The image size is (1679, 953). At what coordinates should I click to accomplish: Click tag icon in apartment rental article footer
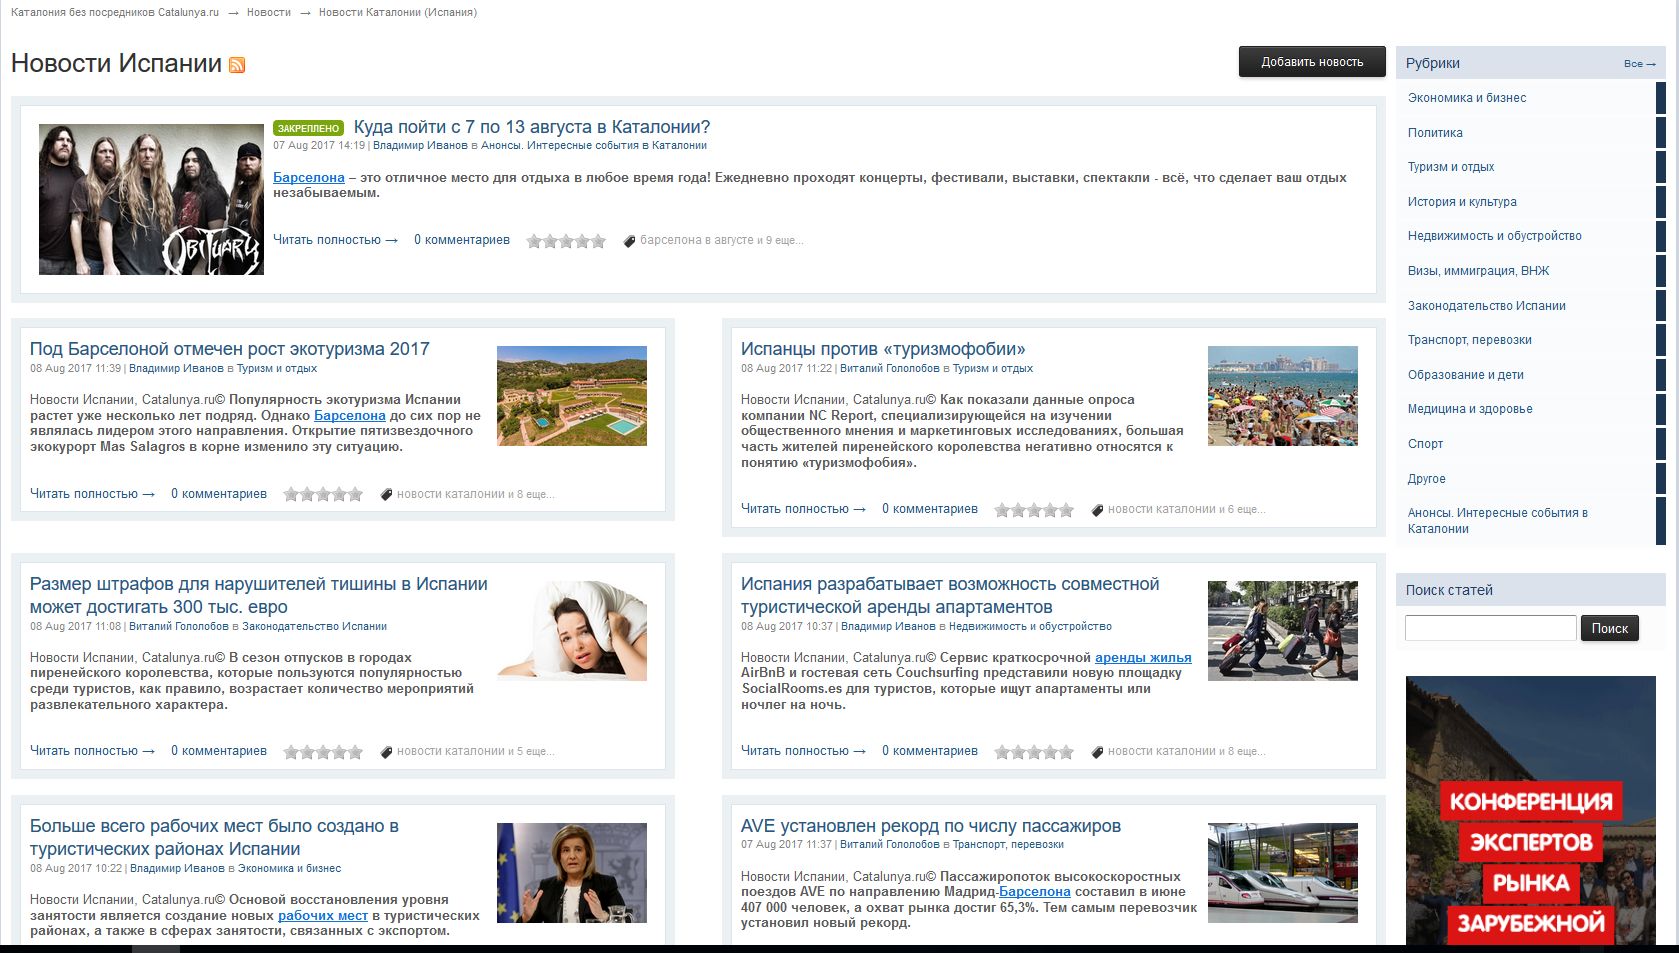[1097, 752]
